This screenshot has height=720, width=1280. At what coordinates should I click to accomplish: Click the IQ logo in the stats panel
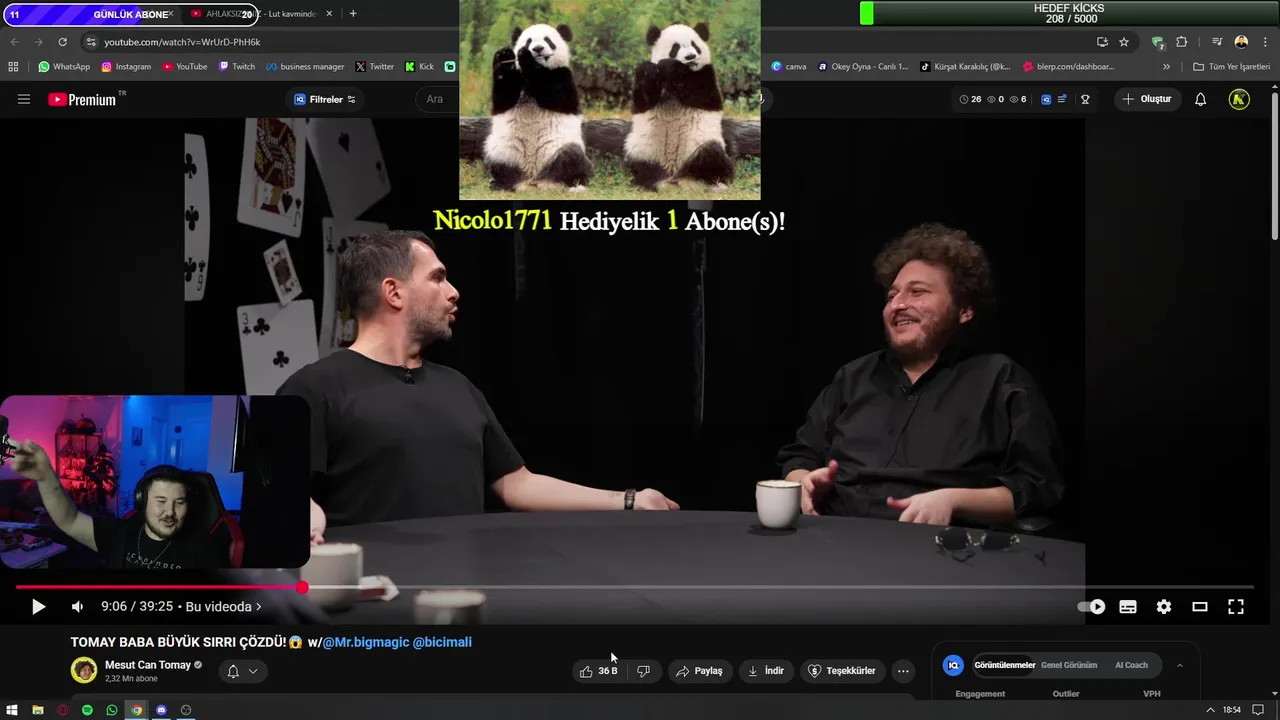pos(953,665)
